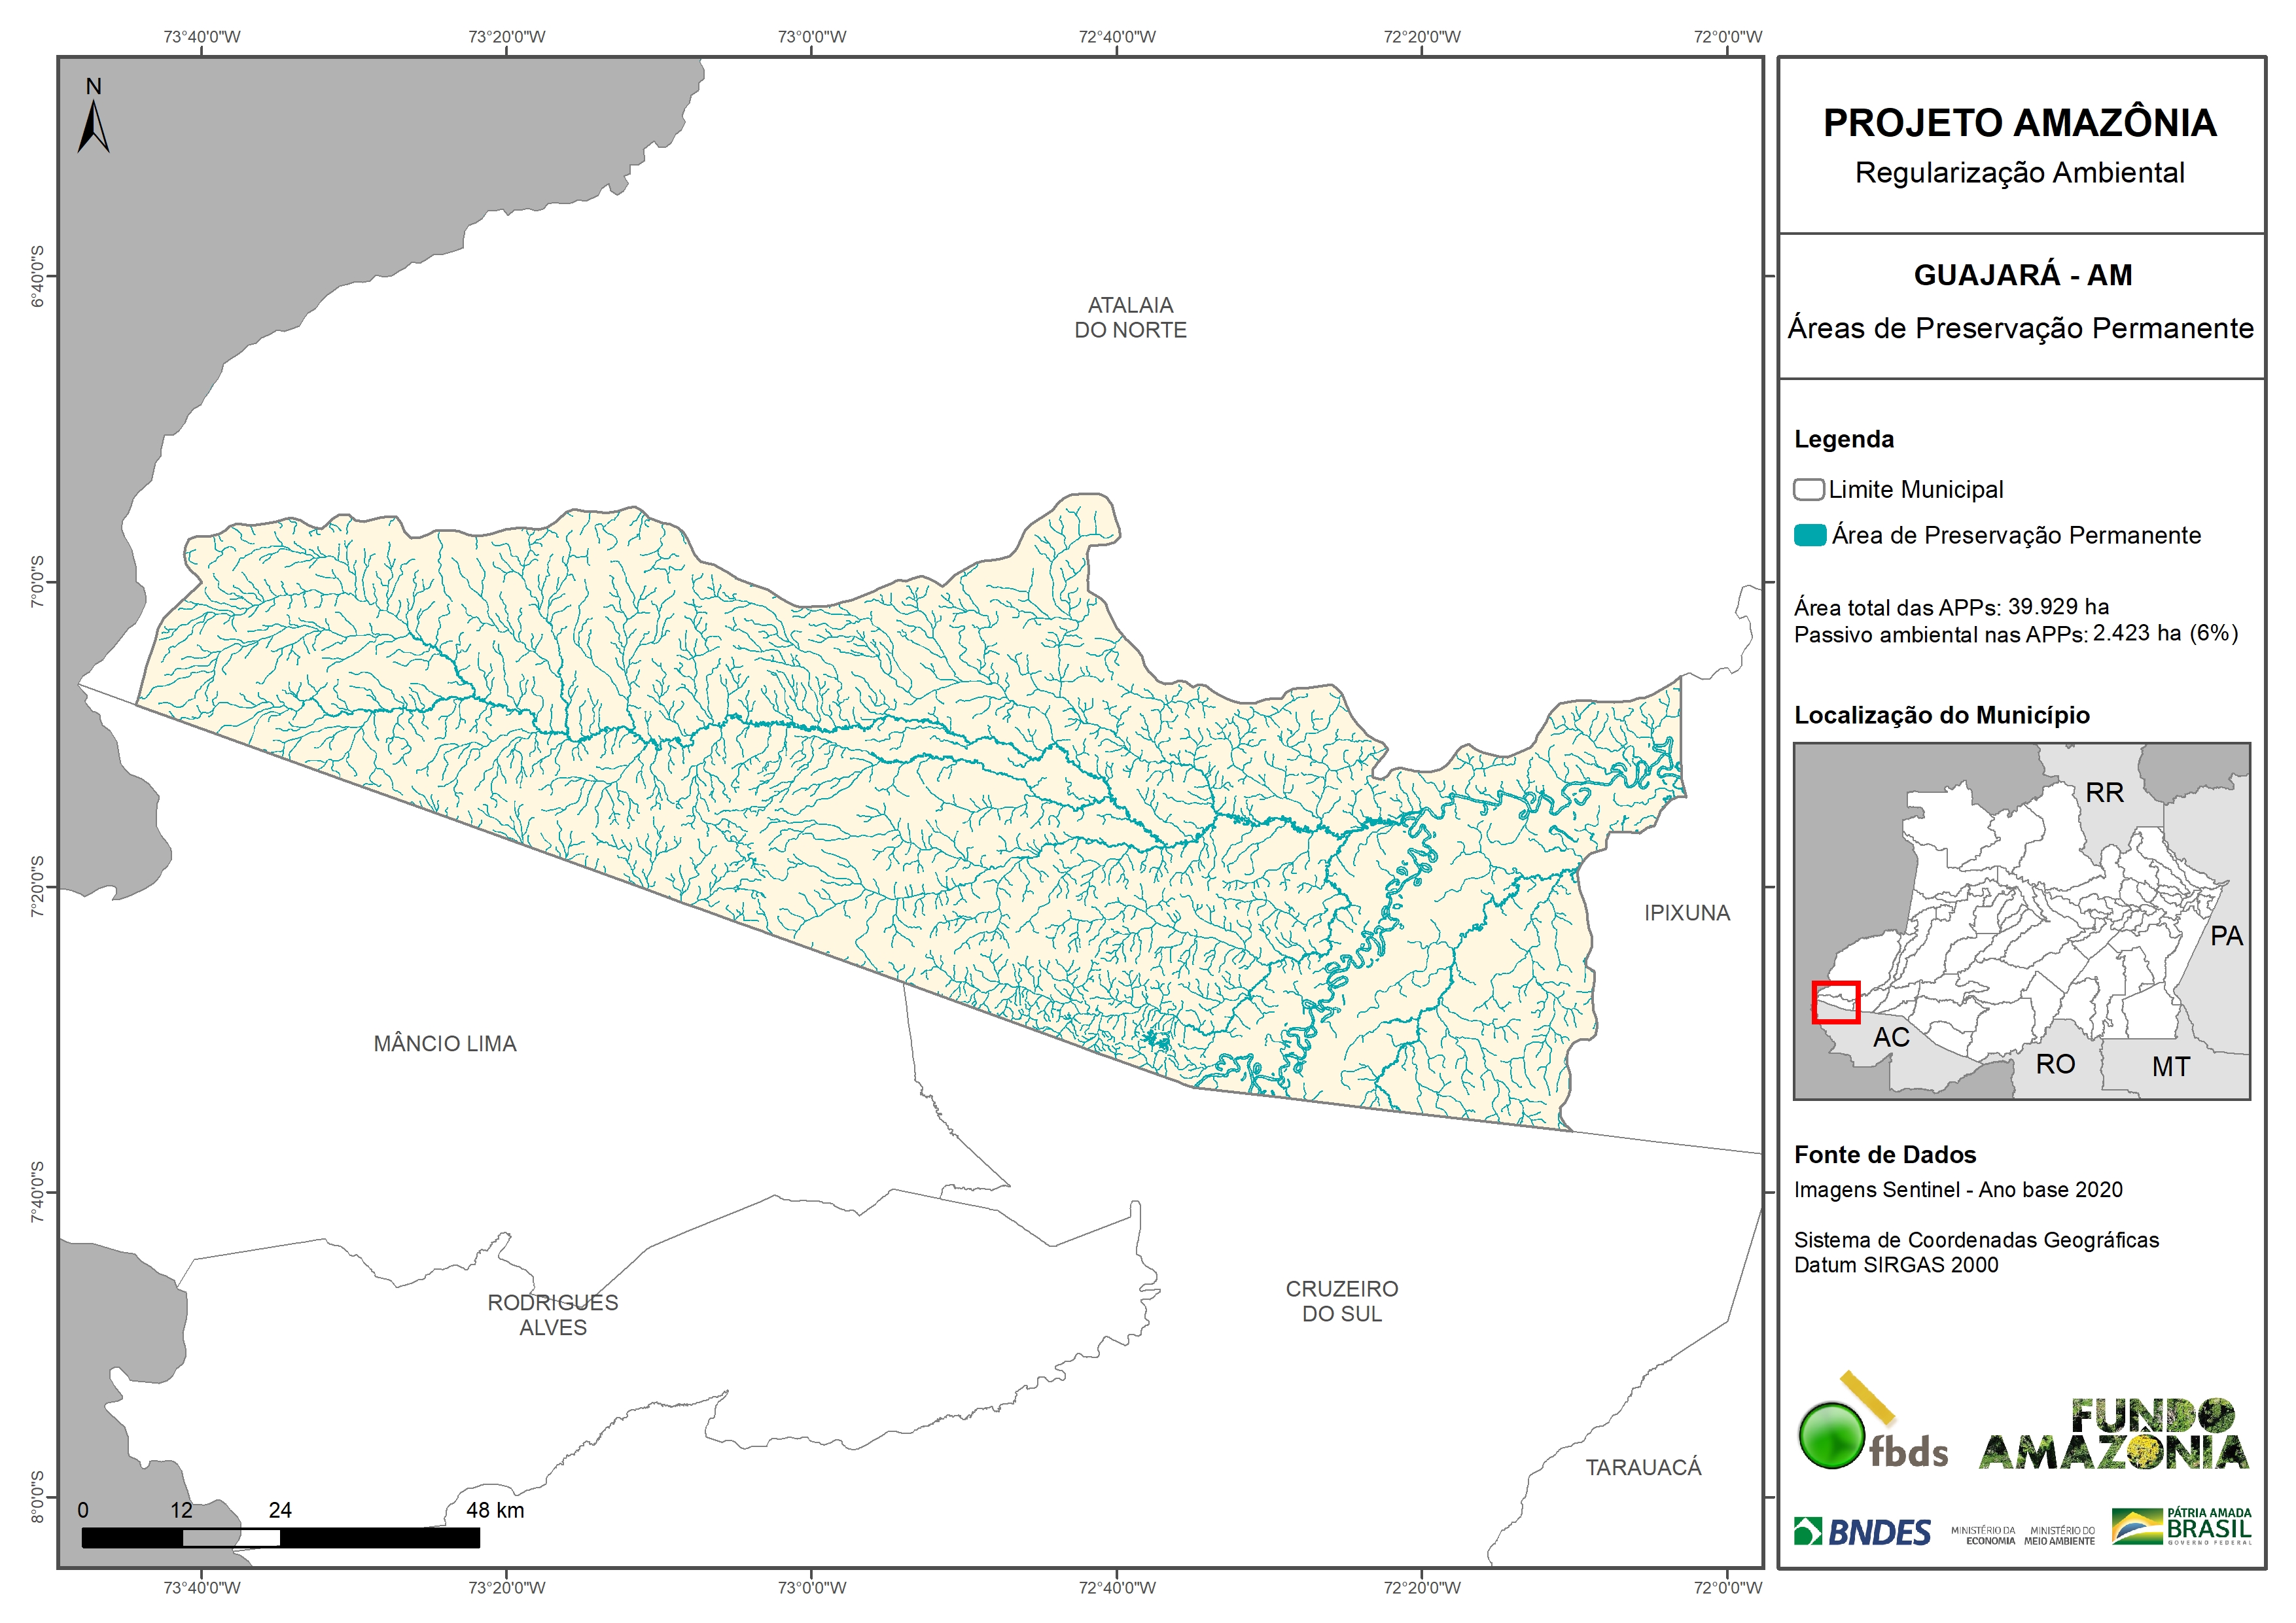
Task: Click the fbds green sphere logo
Action: (x=1832, y=1436)
